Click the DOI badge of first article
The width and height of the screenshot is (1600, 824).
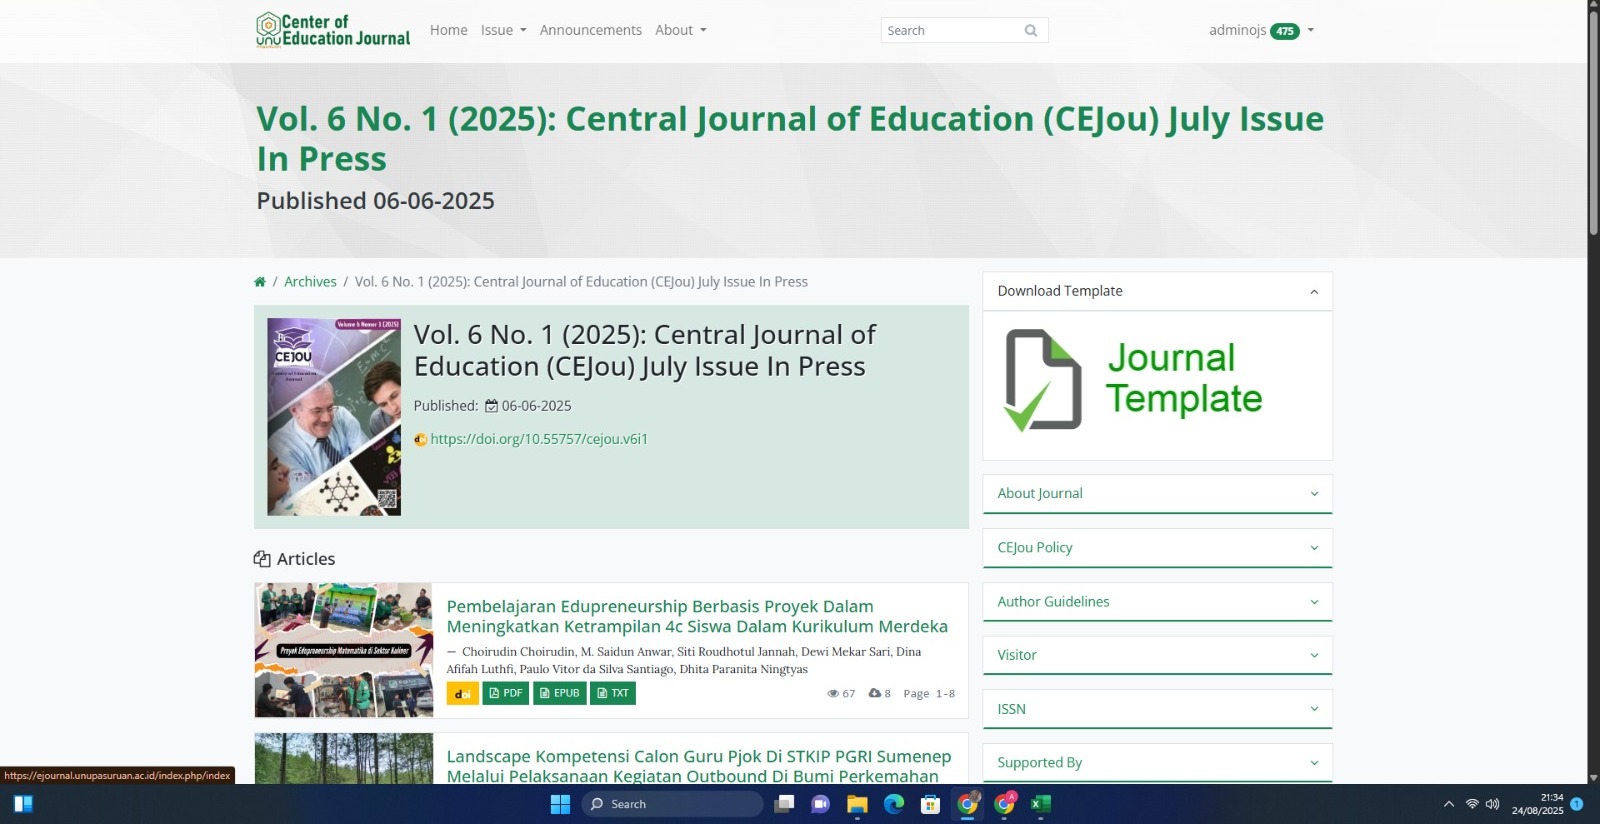pyautogui.click(x=463, y=693)
